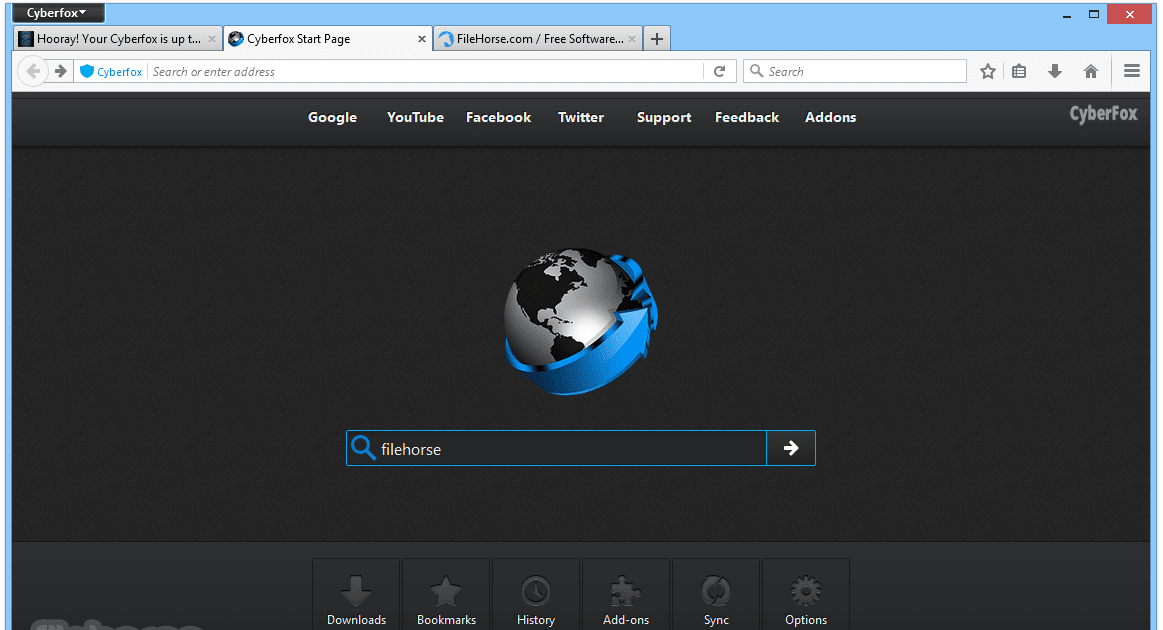This screenshot has height=630, width=1163.
Task: Click the Cyberfox globe logo
Action: 581,321
